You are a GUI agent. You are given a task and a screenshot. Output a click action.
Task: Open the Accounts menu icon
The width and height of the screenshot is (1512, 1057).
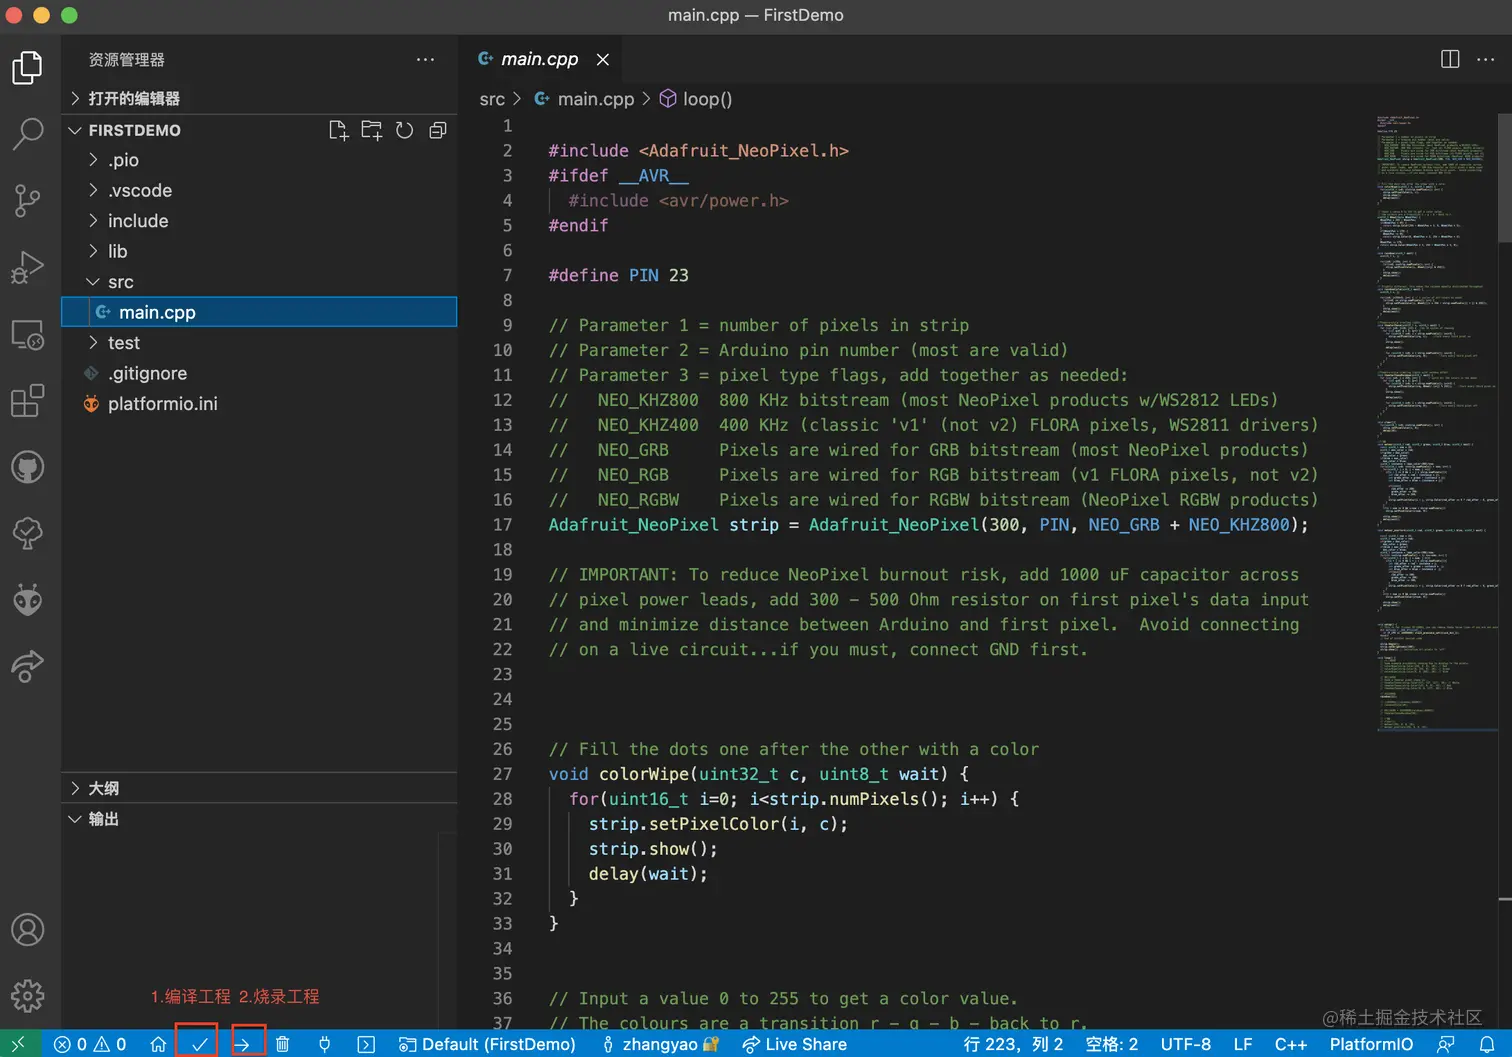click(27, 930)
